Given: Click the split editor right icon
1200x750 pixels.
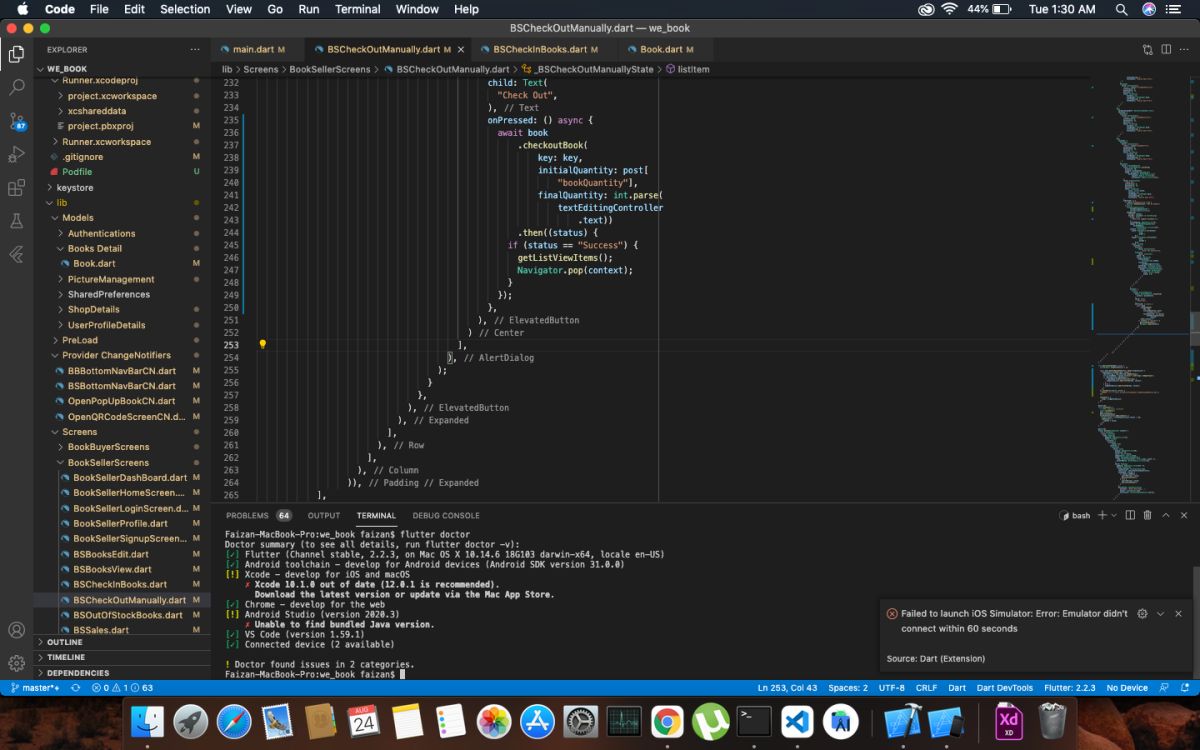Looking at the screenshot, I should coord(1166,49).
